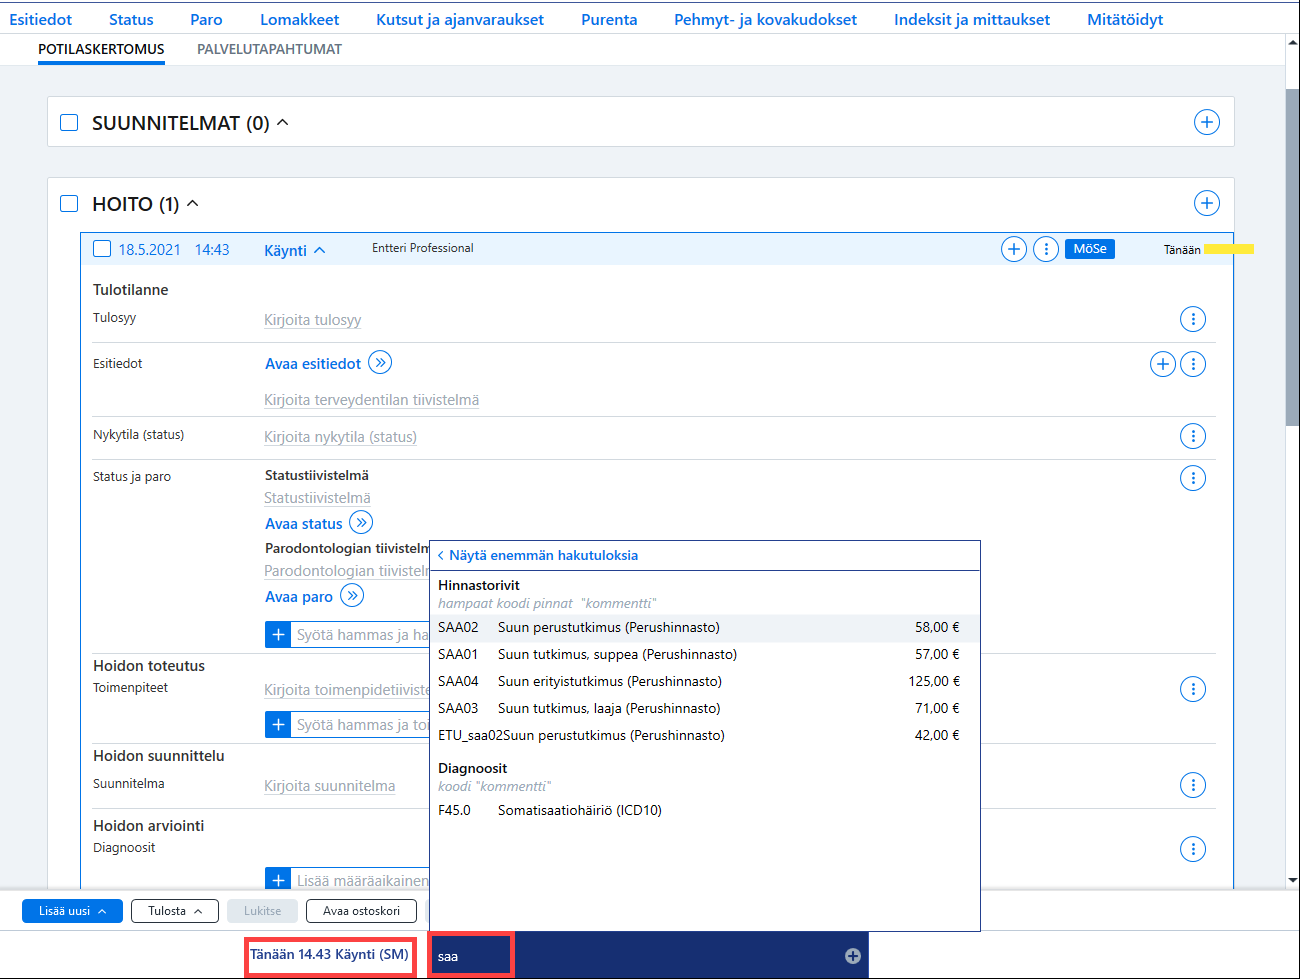Click Avaa ostoskori button
Image resolution: width=1300 pixels, height=979 pixels.
(x=361, y=911)
